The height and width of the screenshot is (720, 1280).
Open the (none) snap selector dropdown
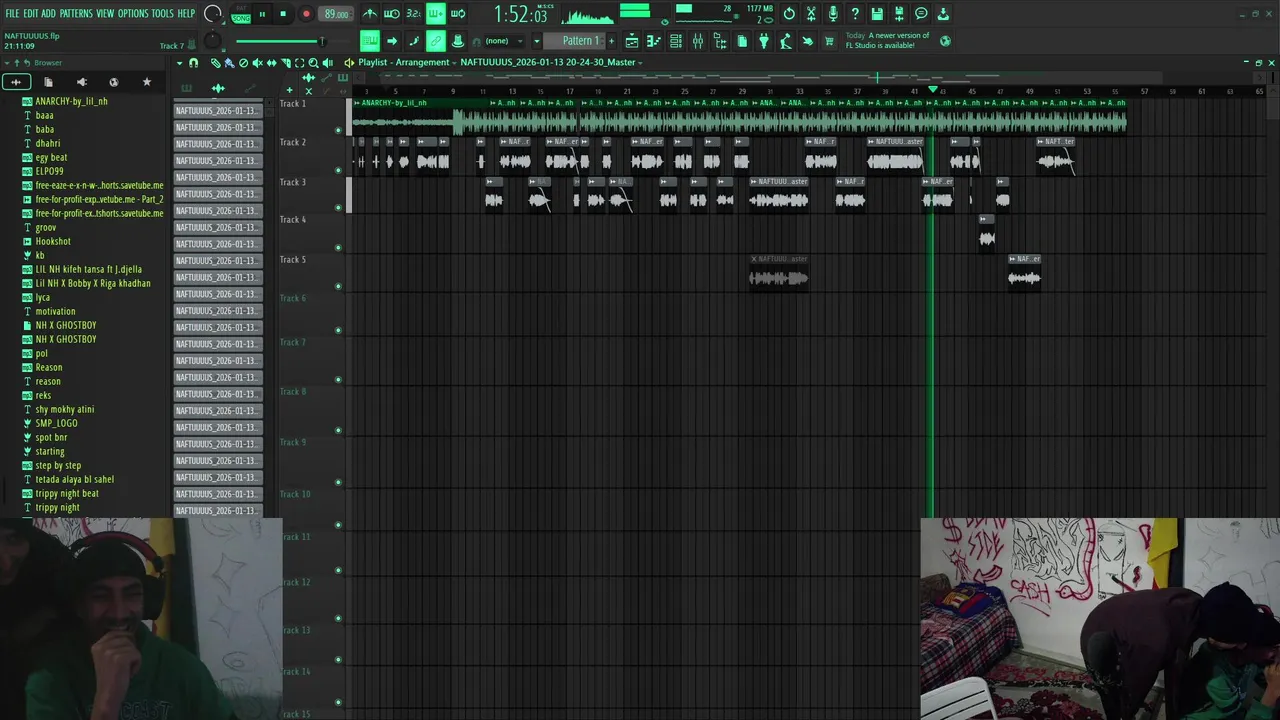(x=503, y=41)
